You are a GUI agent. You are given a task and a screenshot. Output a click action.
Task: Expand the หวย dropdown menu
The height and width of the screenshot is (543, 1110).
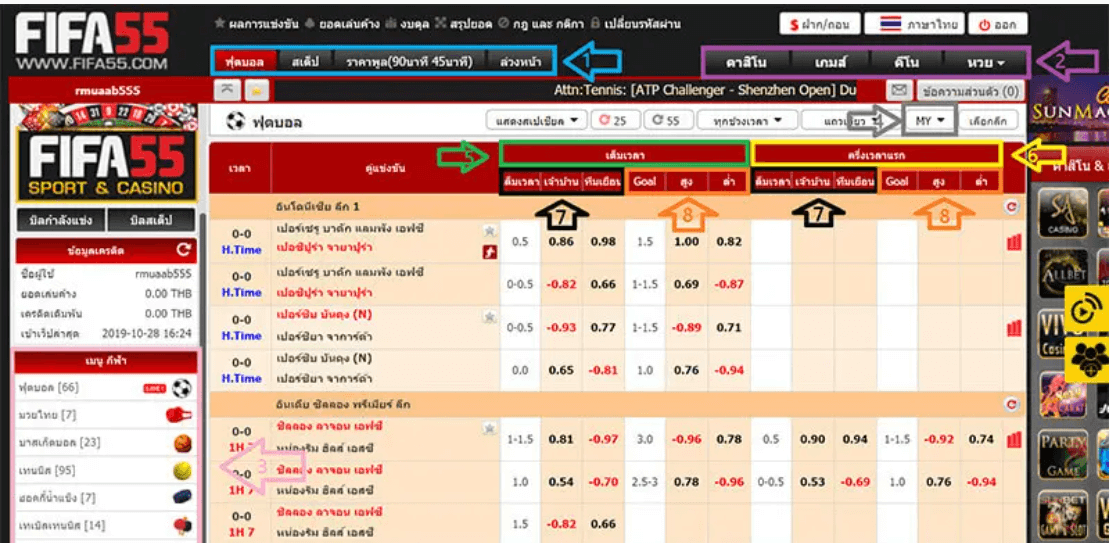[x=985, y=62]
